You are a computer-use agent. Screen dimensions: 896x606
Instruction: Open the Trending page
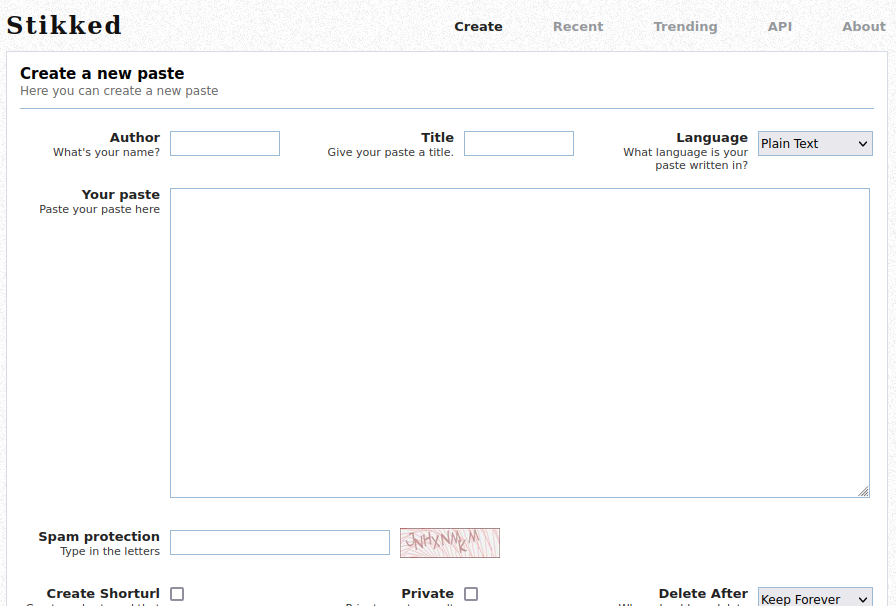point(685,27)
